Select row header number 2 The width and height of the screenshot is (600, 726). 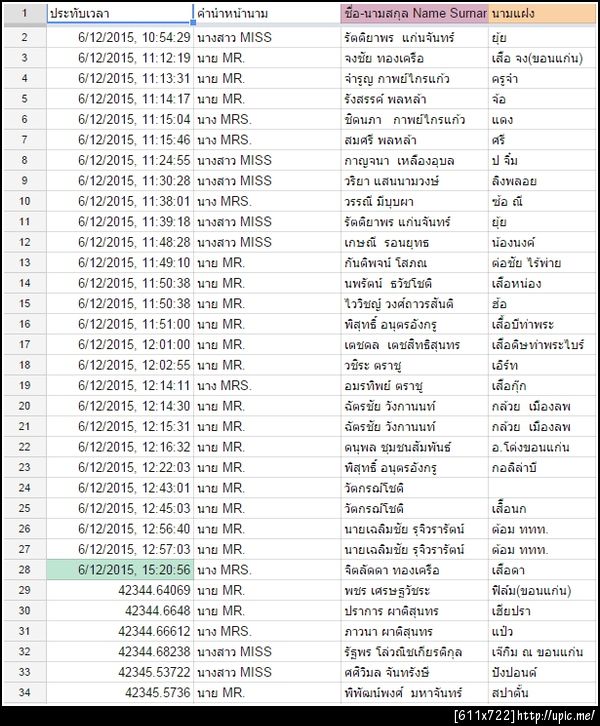point(25,38)
